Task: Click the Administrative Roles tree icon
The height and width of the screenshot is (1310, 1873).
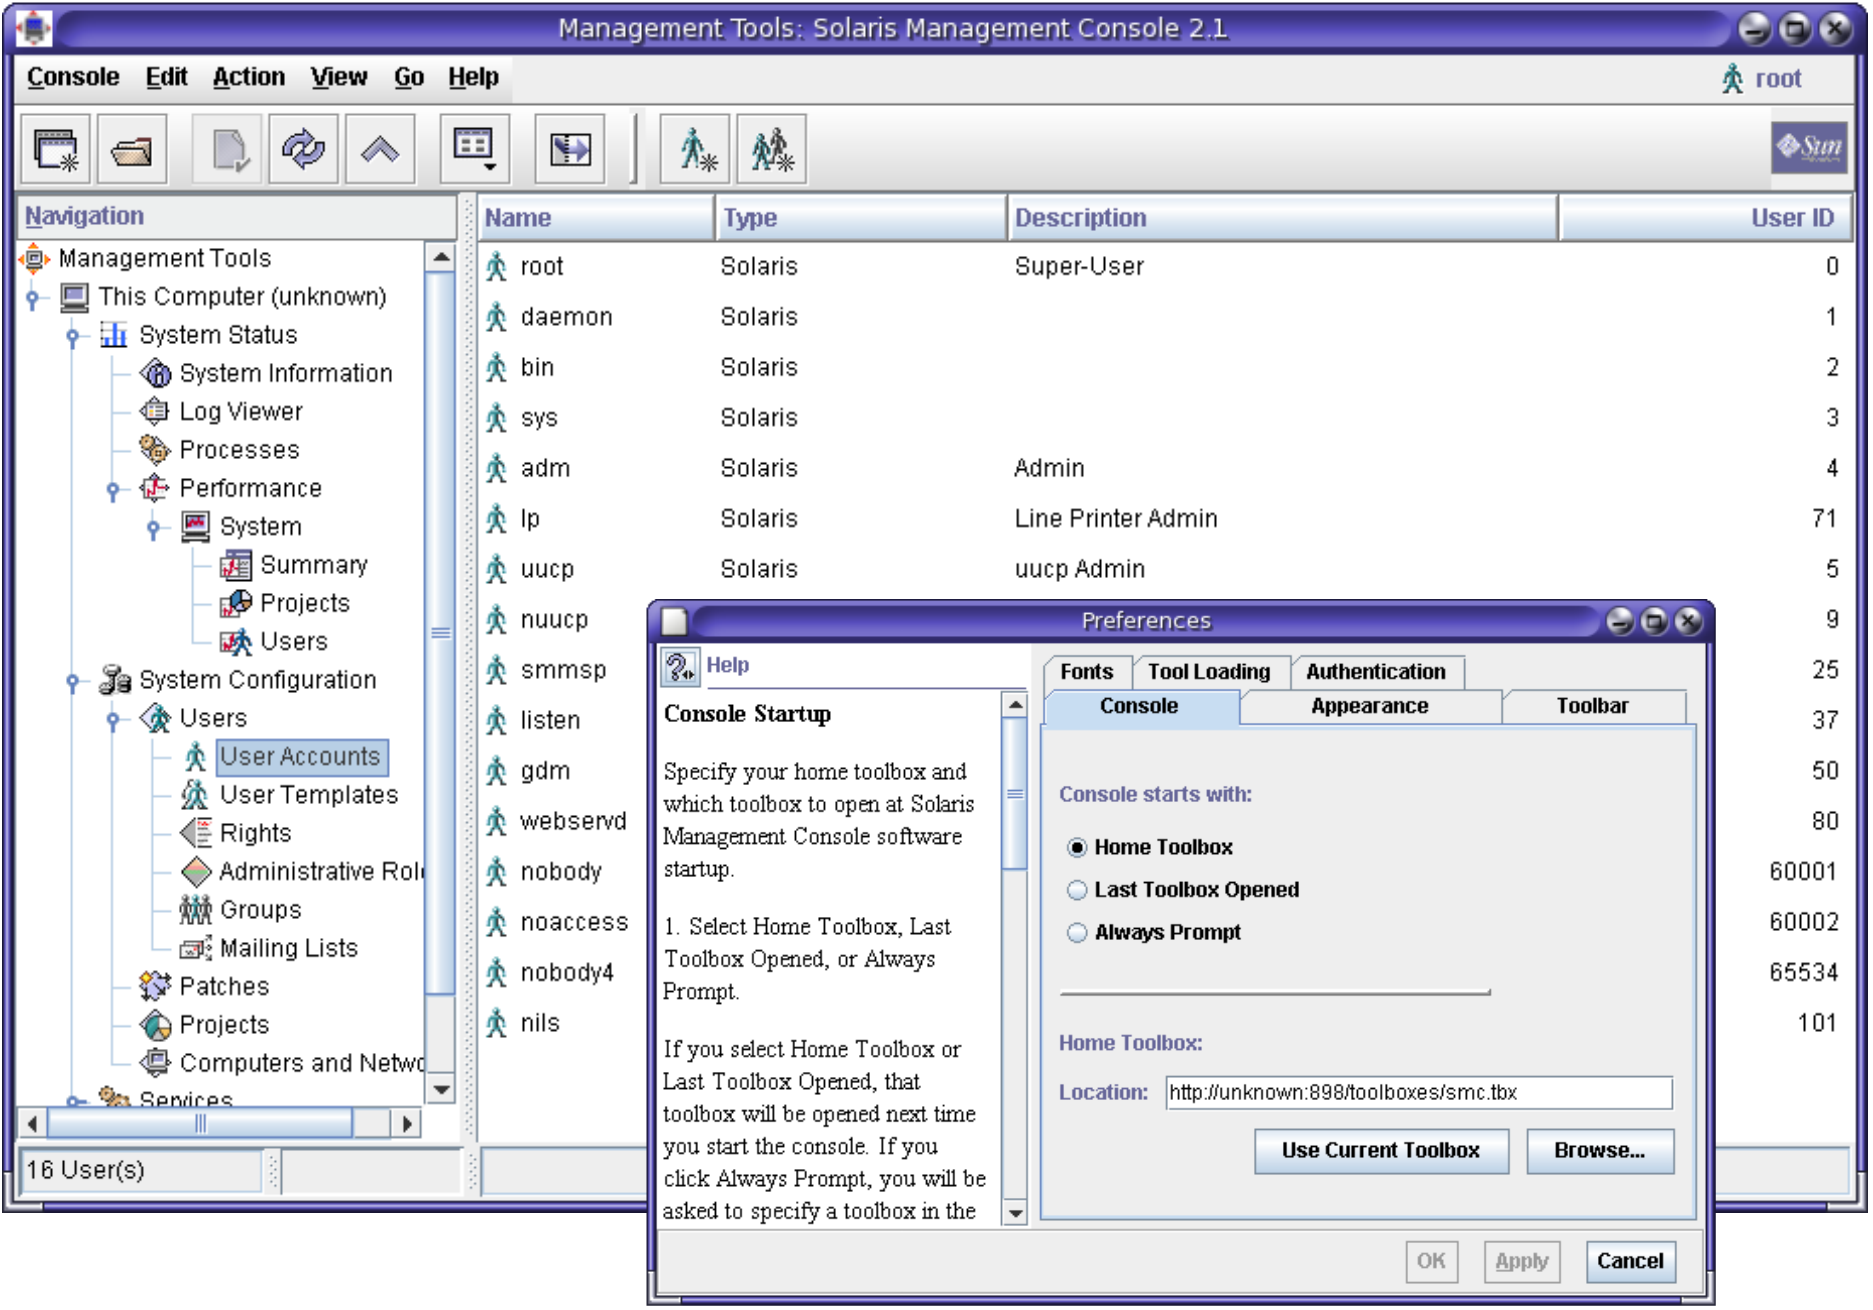Action: [196, 871]
